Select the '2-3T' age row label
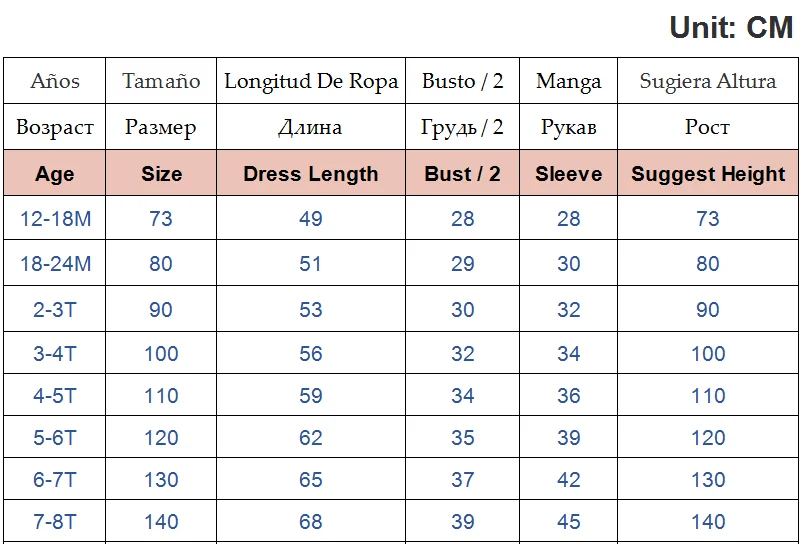 pos(55,310)
